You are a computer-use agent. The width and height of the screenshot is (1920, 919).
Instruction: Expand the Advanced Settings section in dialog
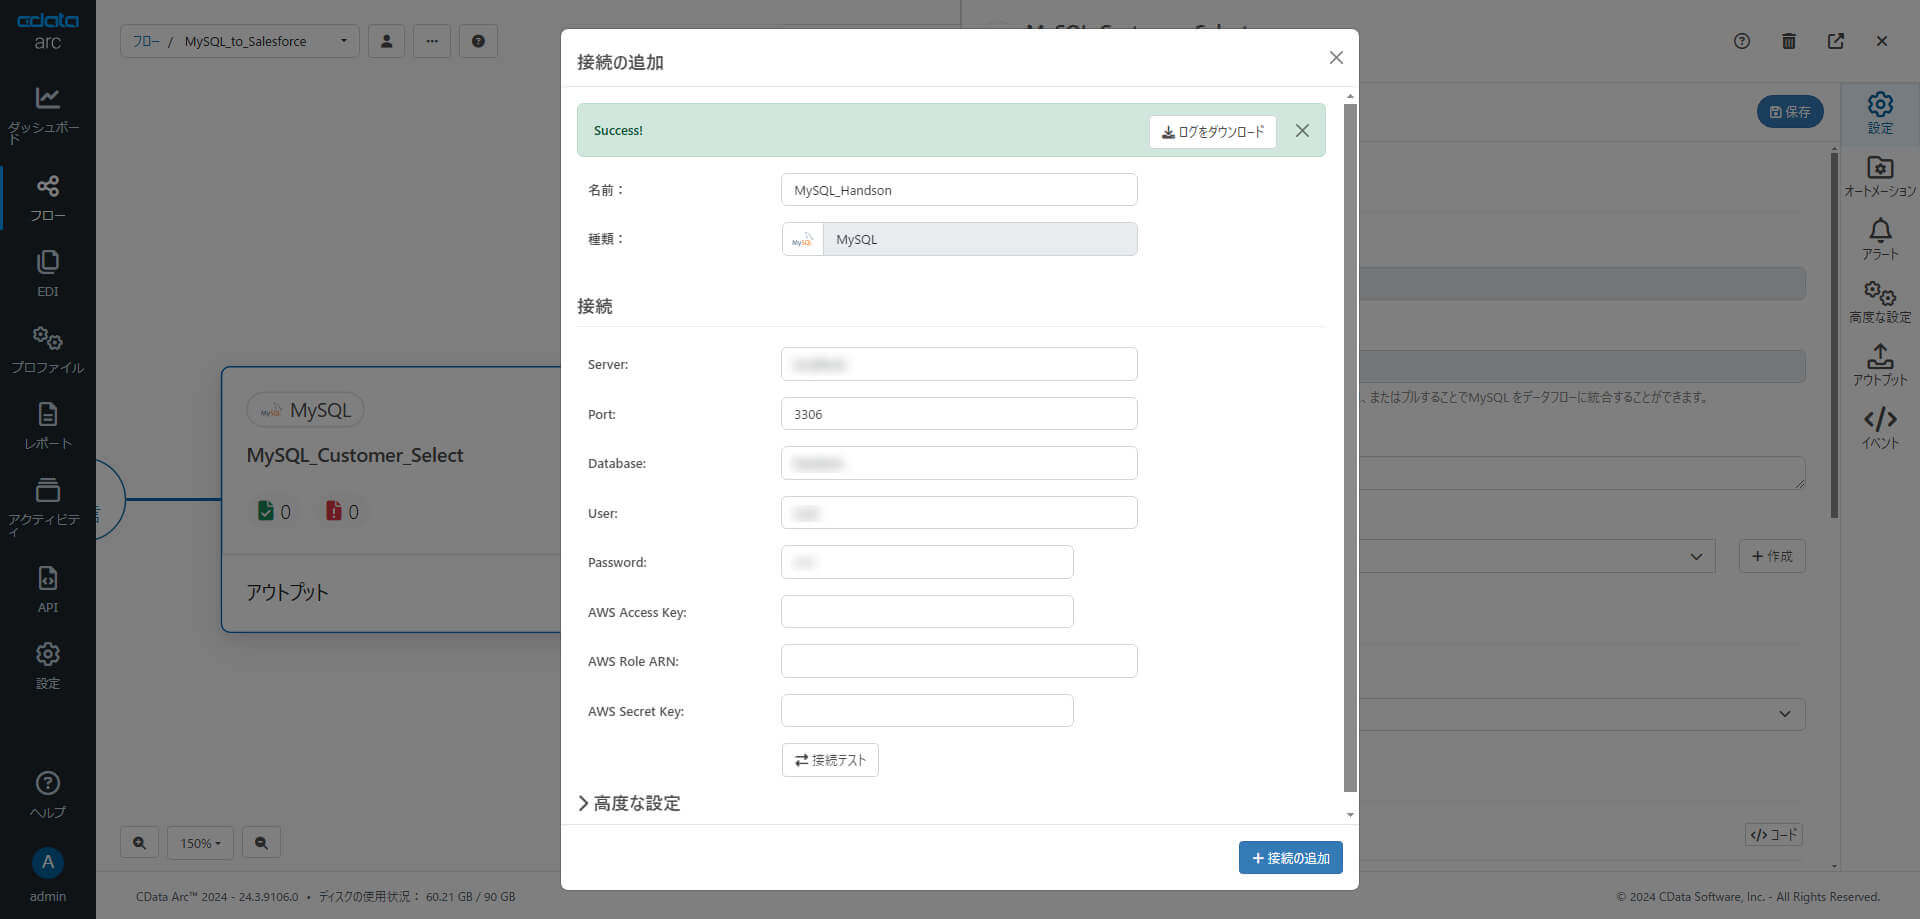629,803
